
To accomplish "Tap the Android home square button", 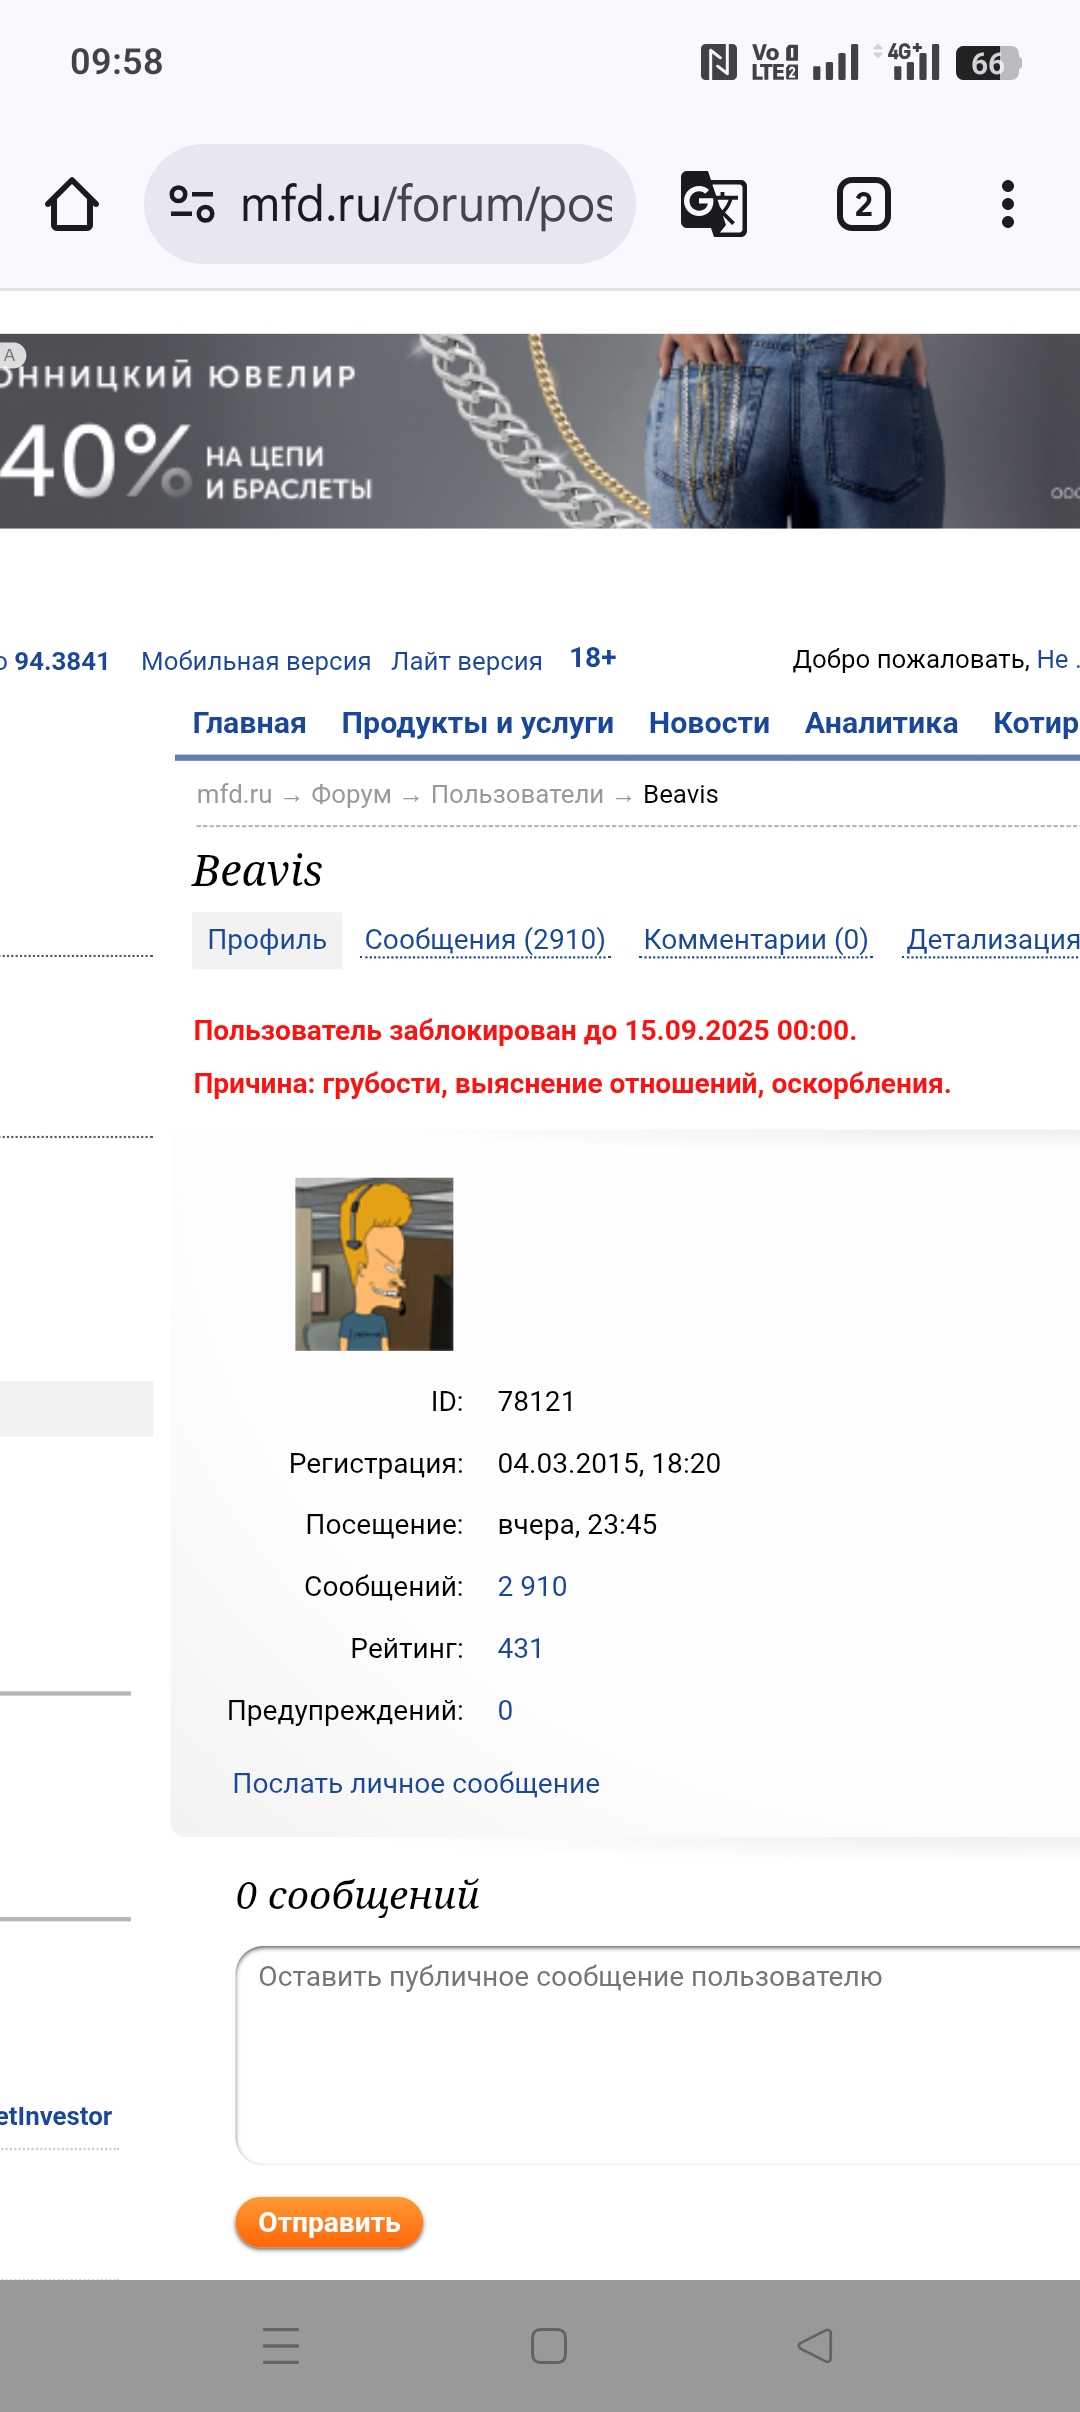I will [549, 2345].
